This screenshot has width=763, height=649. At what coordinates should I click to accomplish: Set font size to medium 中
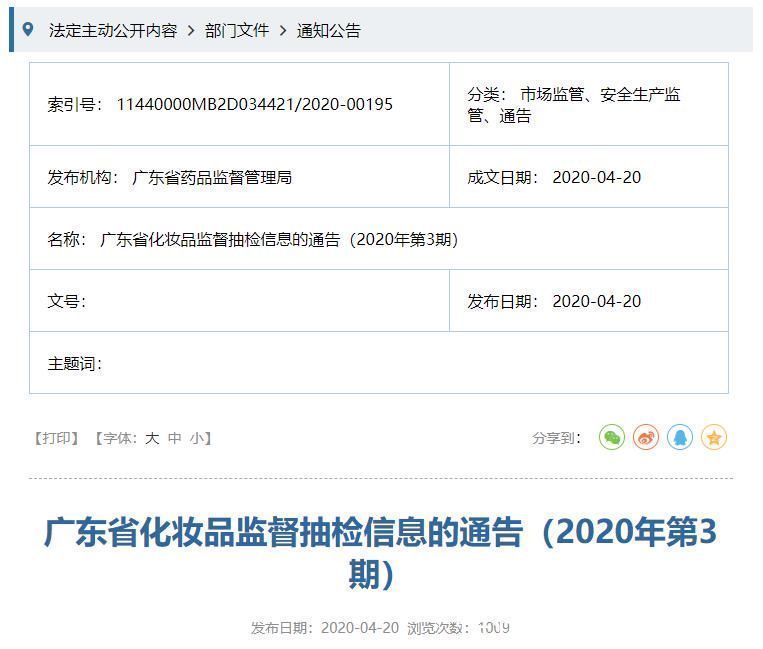coord(175,438)
